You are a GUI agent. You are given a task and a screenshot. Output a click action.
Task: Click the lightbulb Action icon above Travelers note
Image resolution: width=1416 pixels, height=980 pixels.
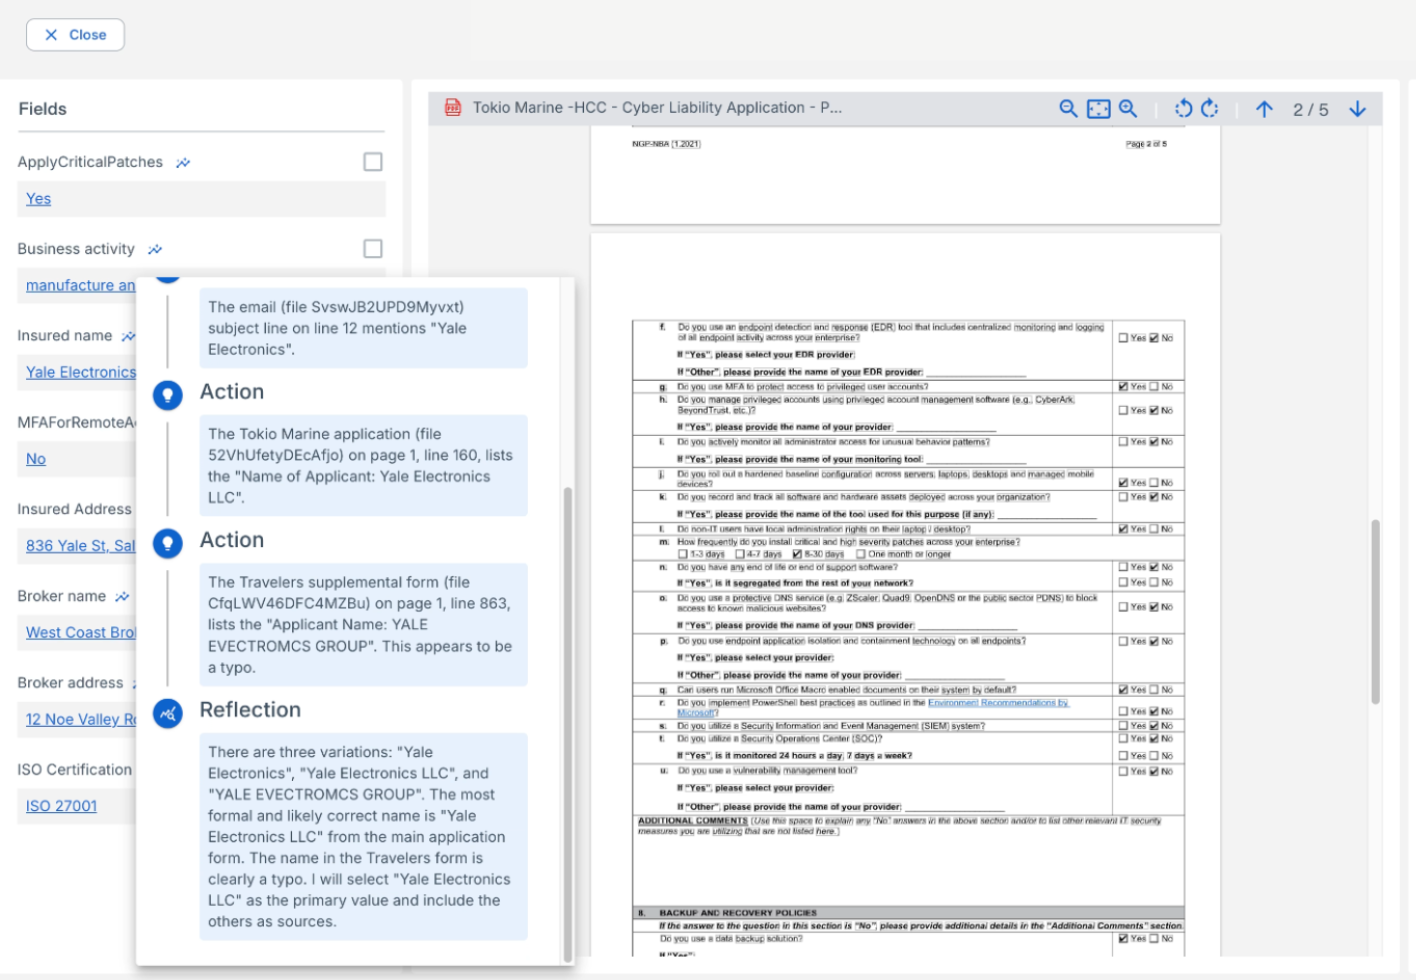[x=168, y=543]
